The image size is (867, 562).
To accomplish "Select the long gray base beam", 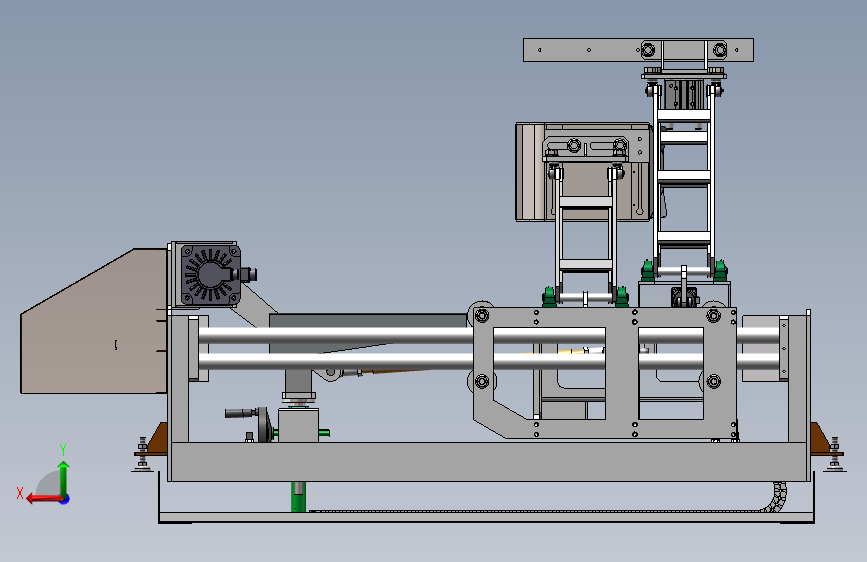I will (x=489, y=461).
